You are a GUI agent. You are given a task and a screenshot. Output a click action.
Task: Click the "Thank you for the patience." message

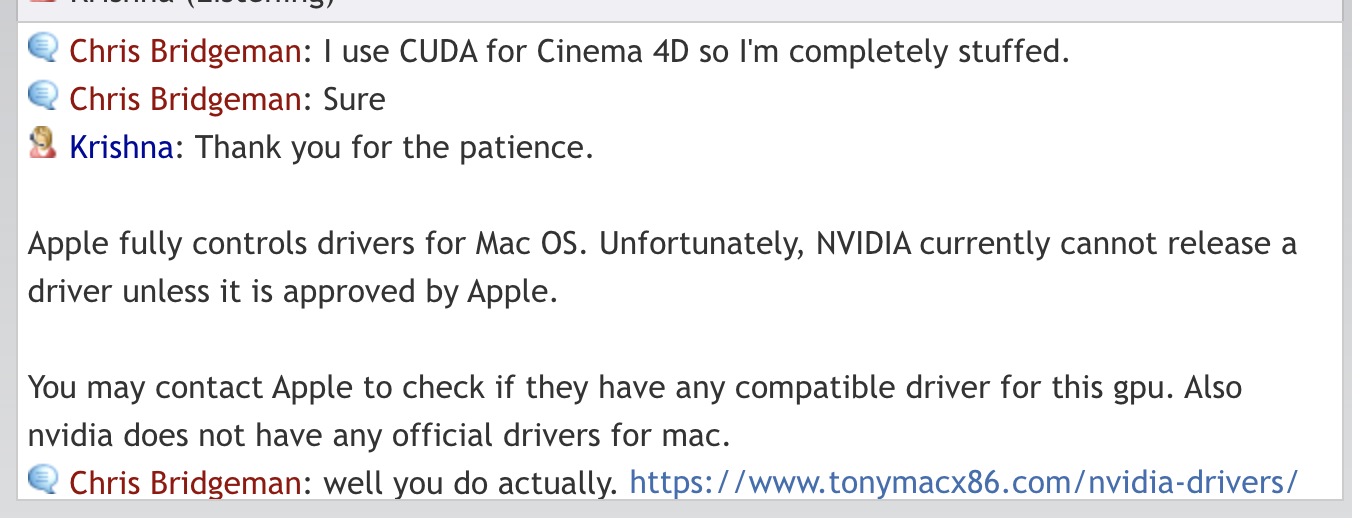(x=394, y=147)
